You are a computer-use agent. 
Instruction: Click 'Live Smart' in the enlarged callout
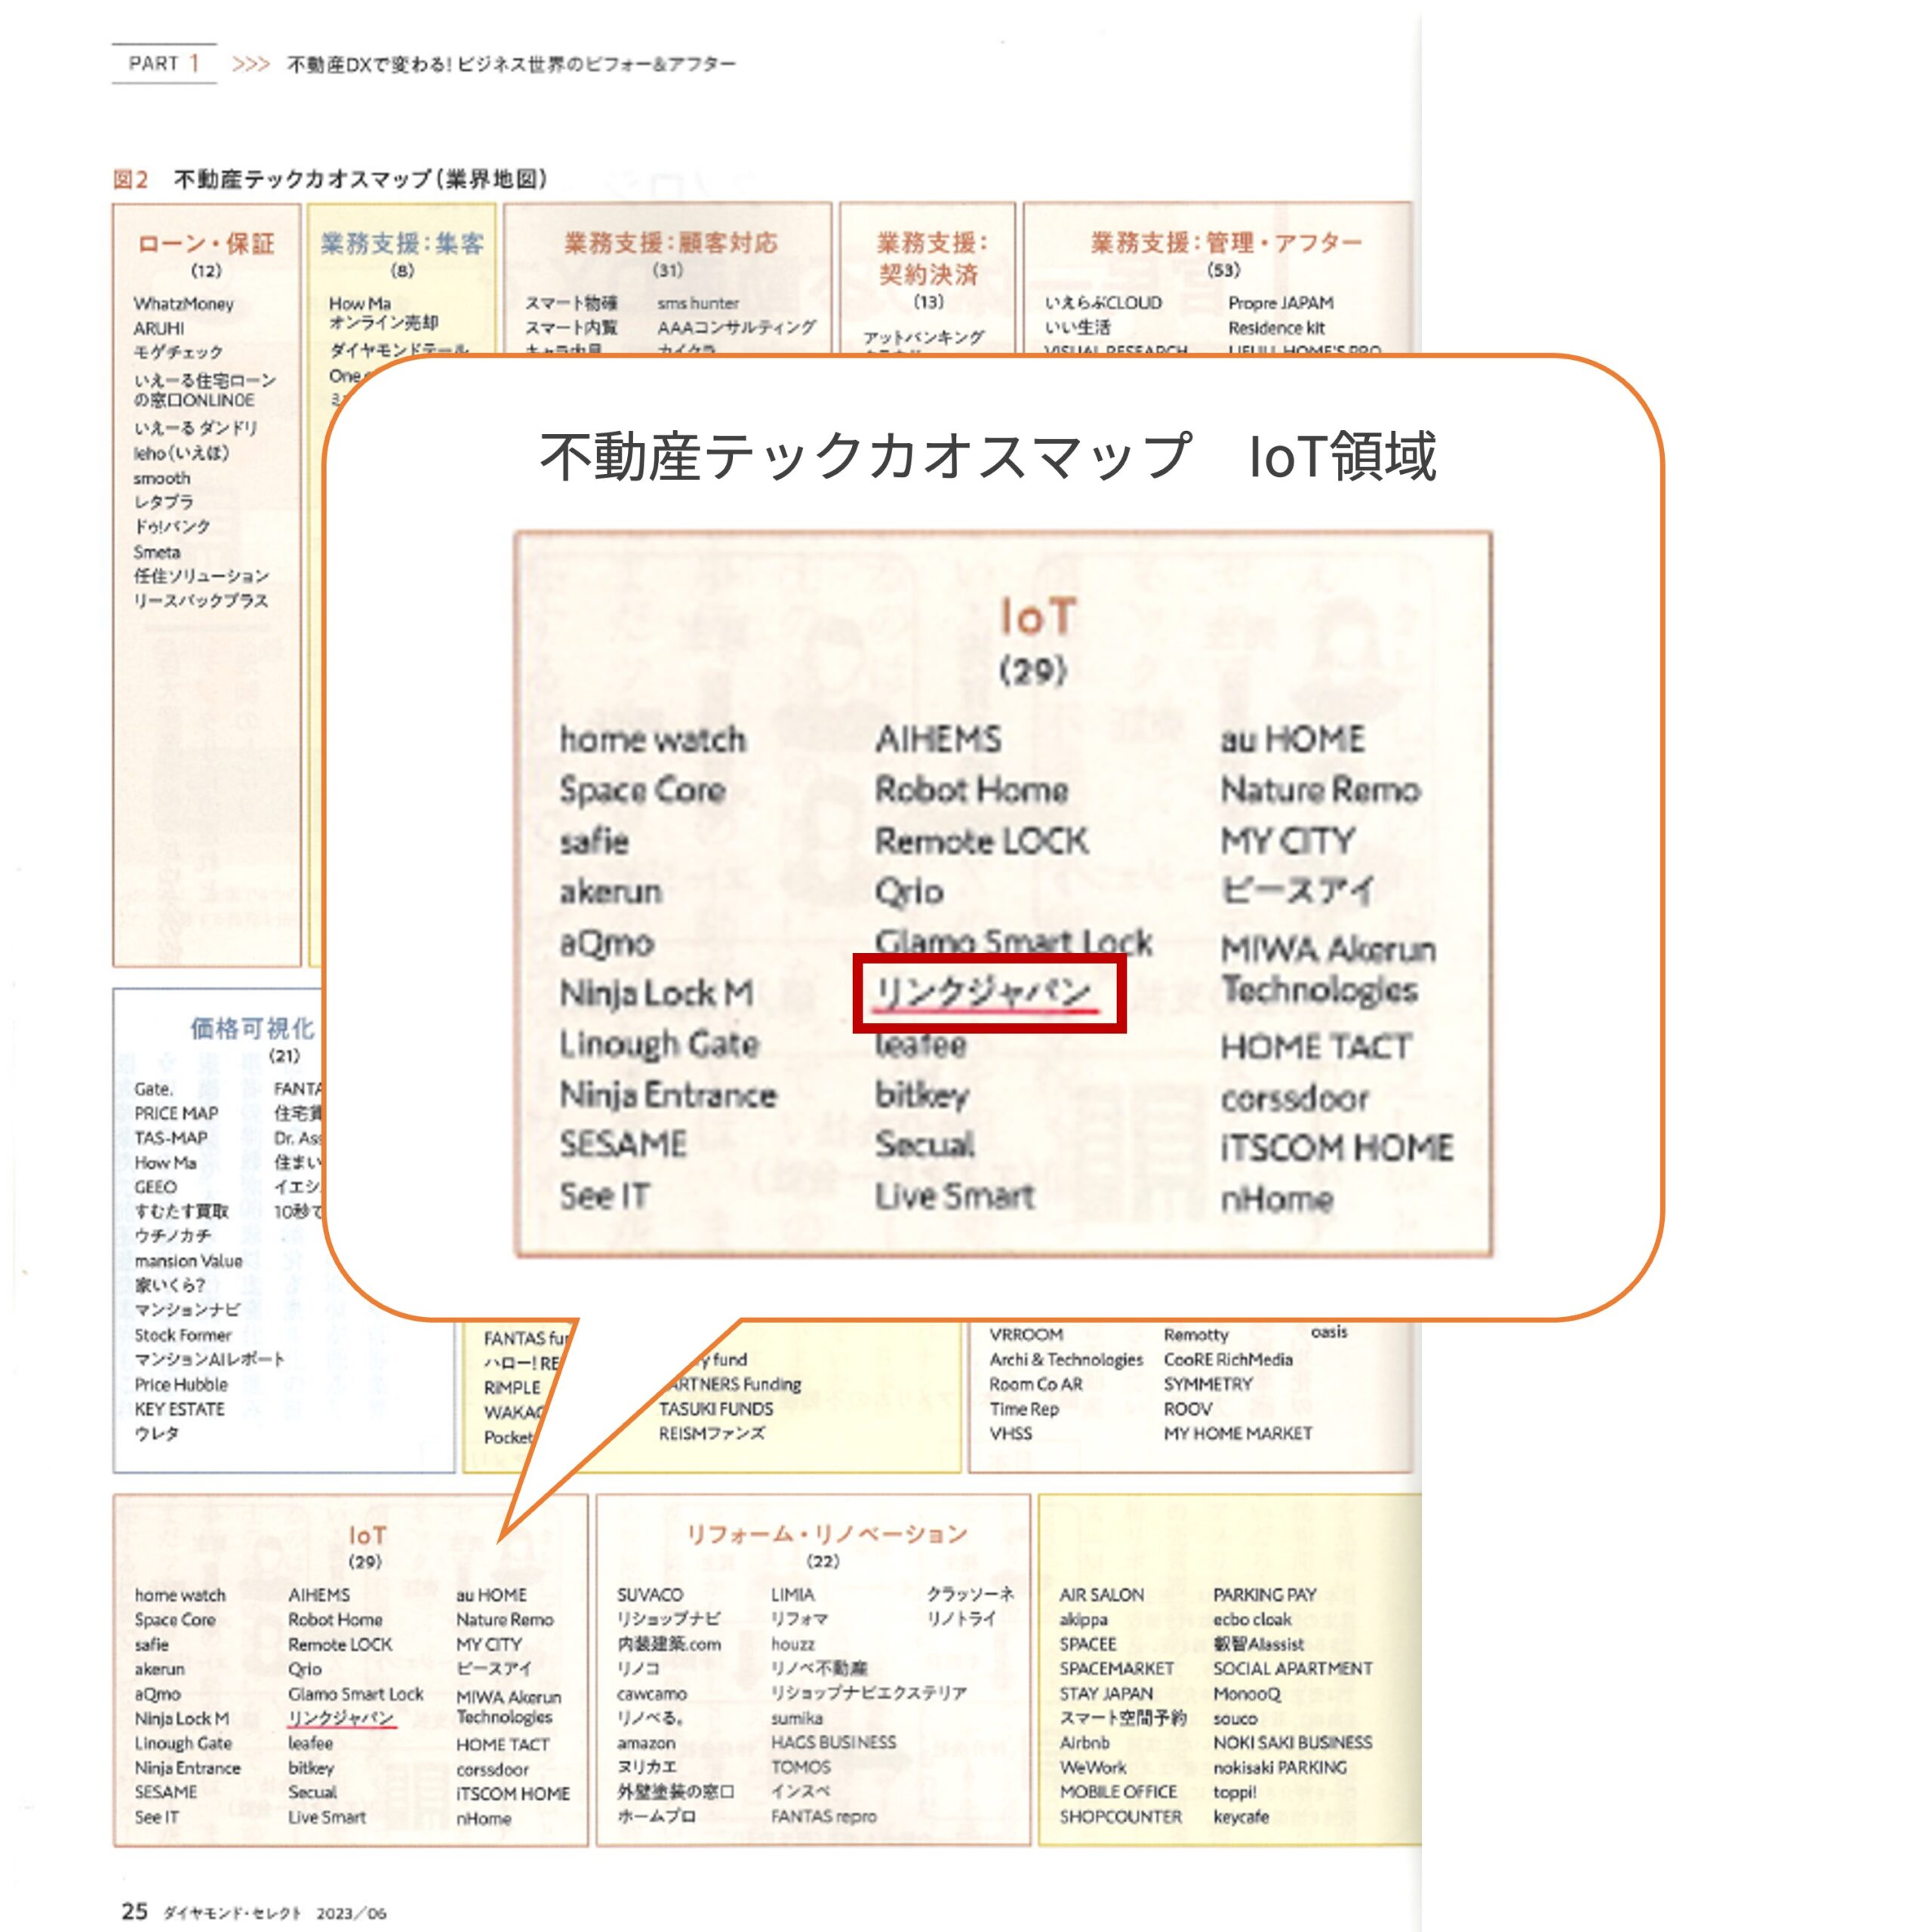pos(955,1196)
